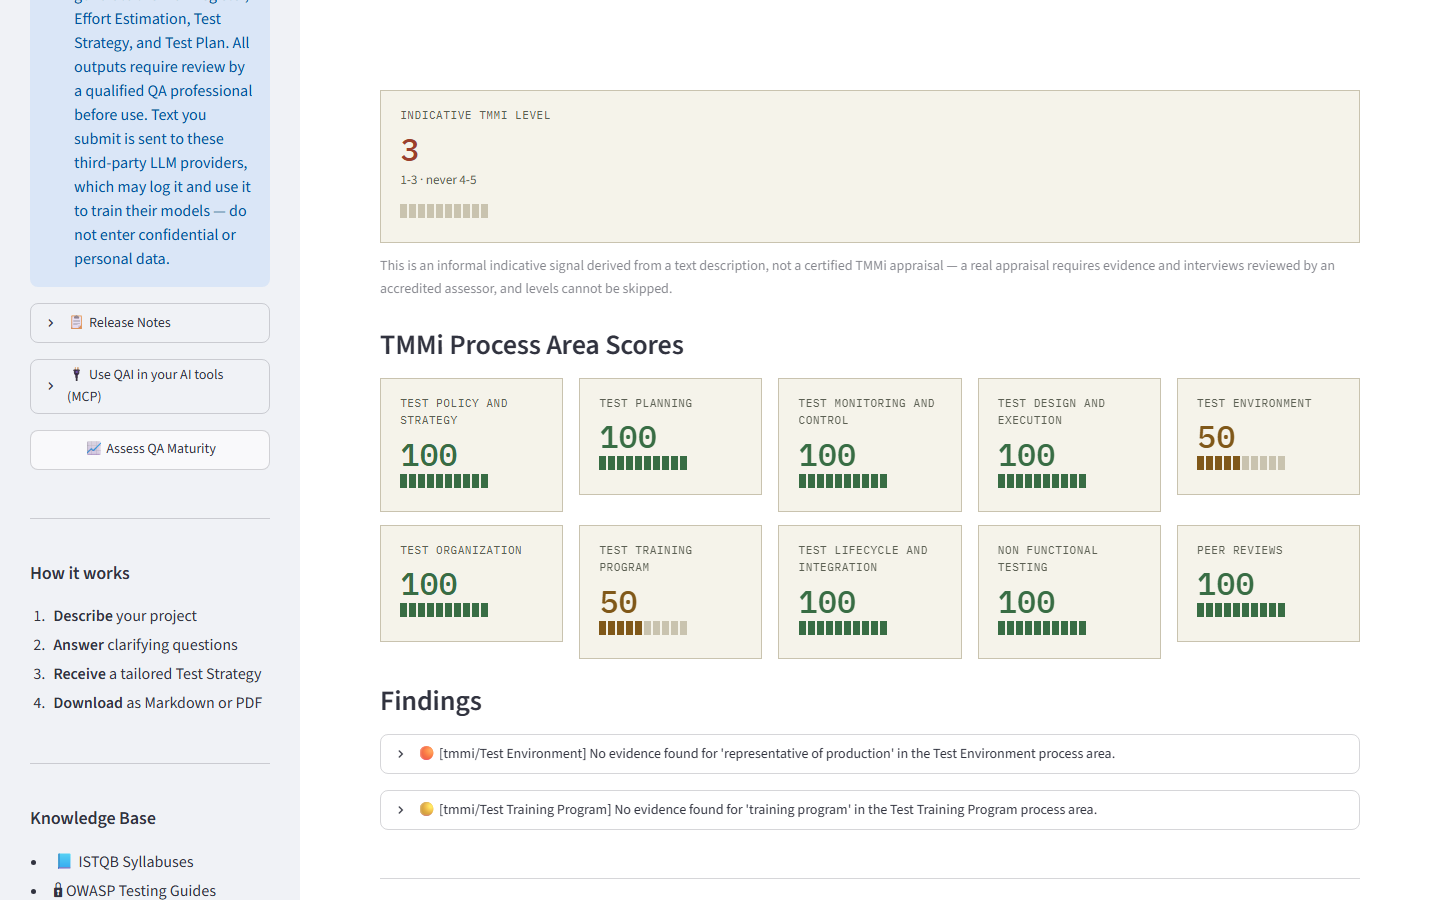The height and width of the screenshot is (900, 1440).
Task: Click the Knowledge Base heading
Action: click(93, 818)
